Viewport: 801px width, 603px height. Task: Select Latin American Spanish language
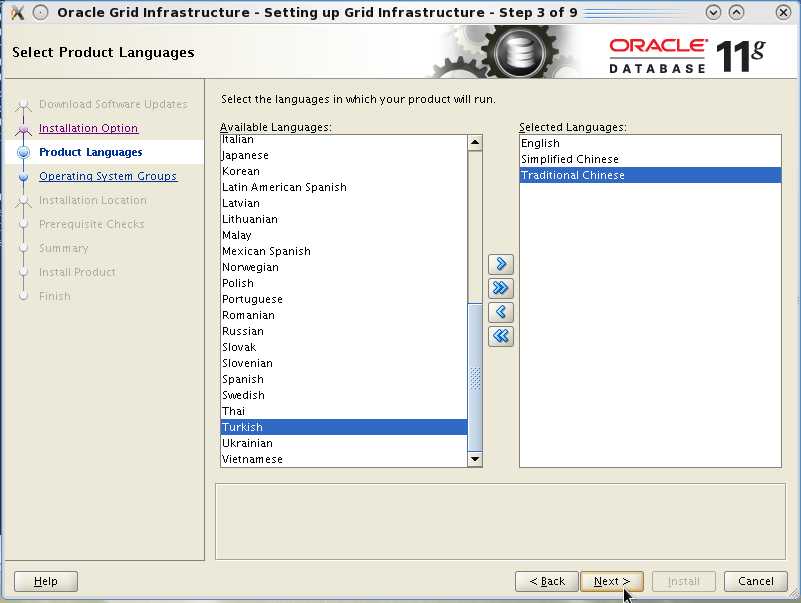344,187
